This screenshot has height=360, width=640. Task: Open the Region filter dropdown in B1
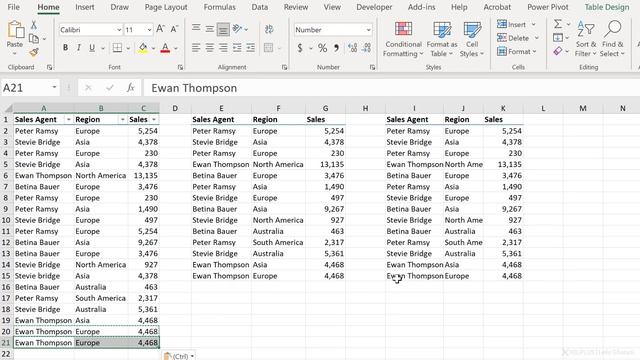click(x=122, y=119)
